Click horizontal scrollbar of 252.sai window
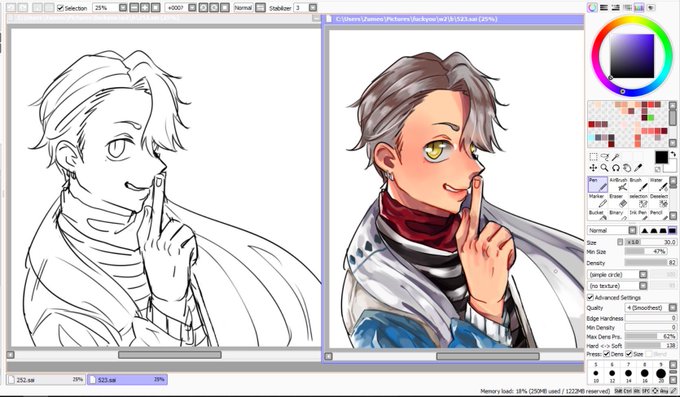Screen dimensions: 680x397 (x=170, y=355)
